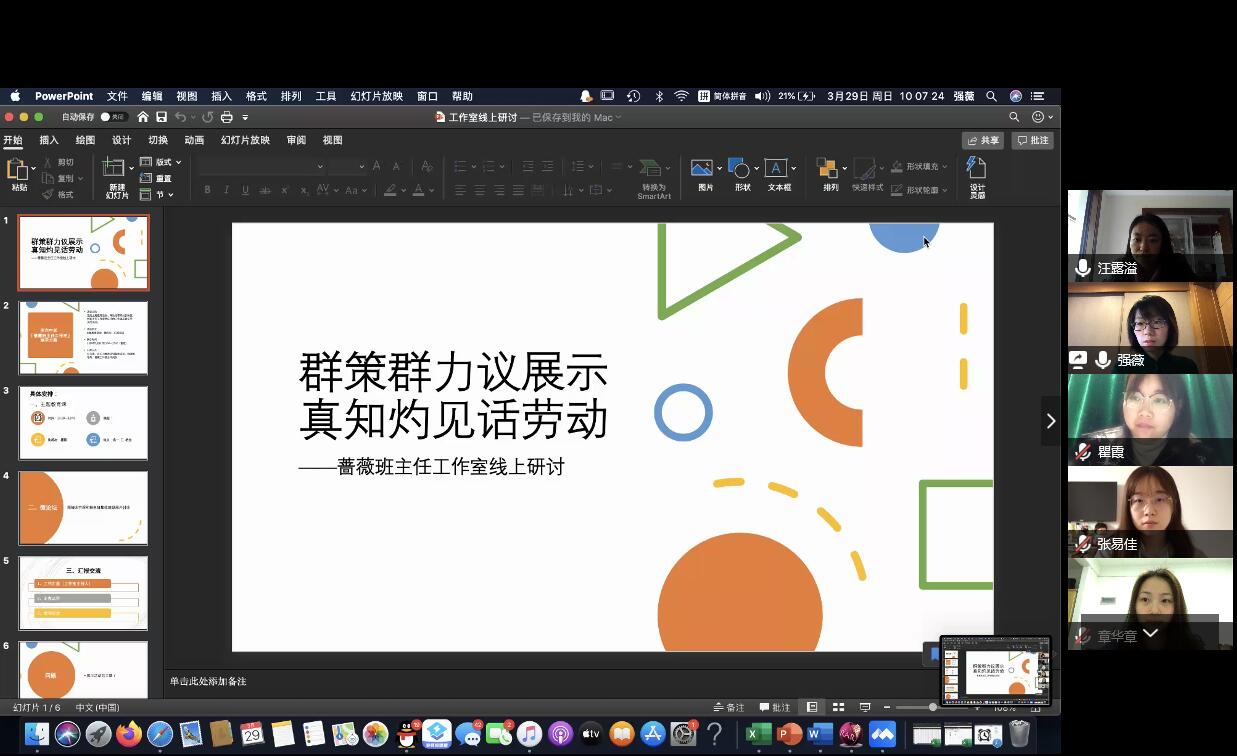Toggle the AutoSave (自动保存) switch

(x=111, y=117)
